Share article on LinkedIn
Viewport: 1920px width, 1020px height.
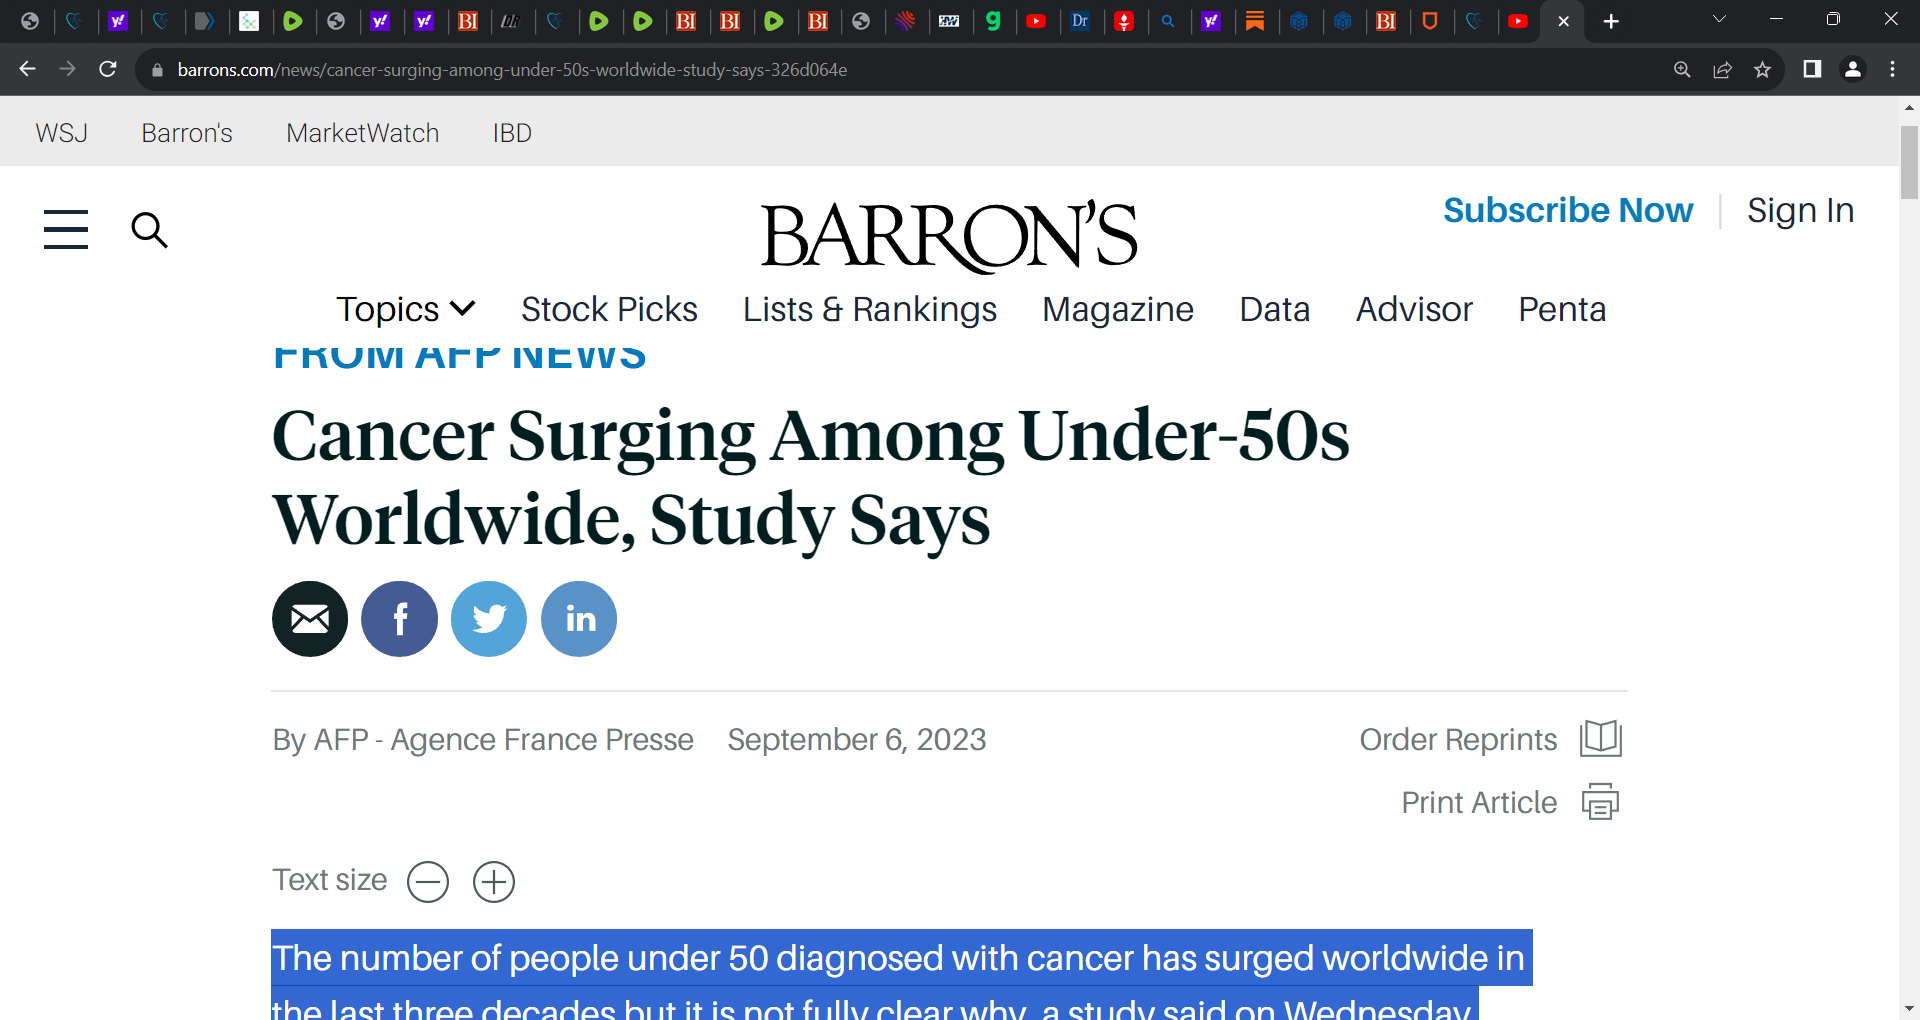click(x=579, y=619)
